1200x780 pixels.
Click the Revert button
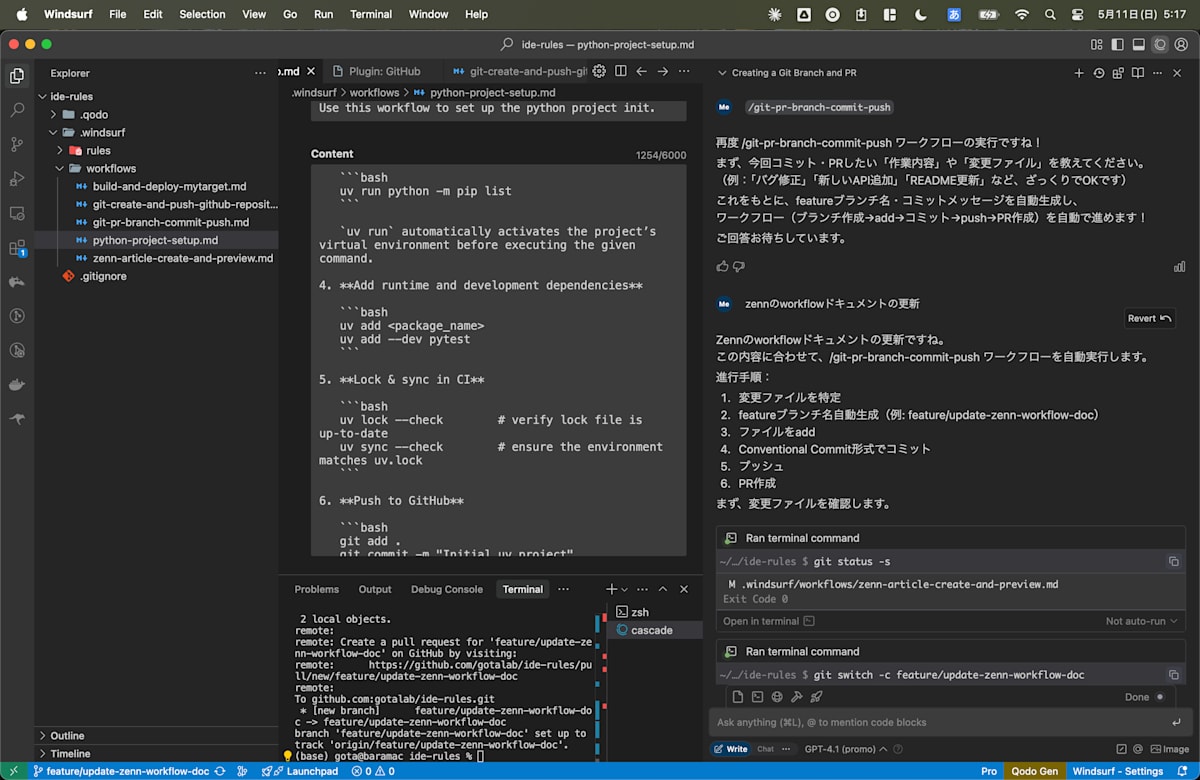pos(1150,318)
